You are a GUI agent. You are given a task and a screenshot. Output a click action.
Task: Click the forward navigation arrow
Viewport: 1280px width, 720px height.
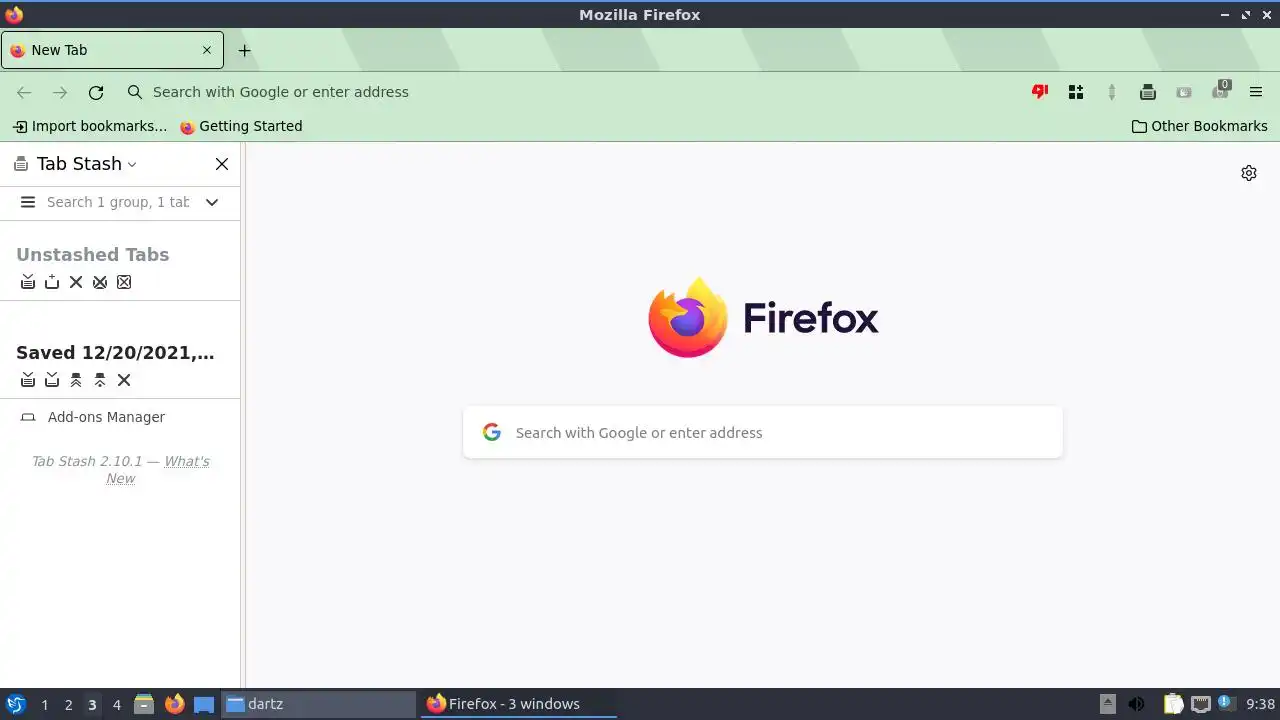click(x=60, y=92)
